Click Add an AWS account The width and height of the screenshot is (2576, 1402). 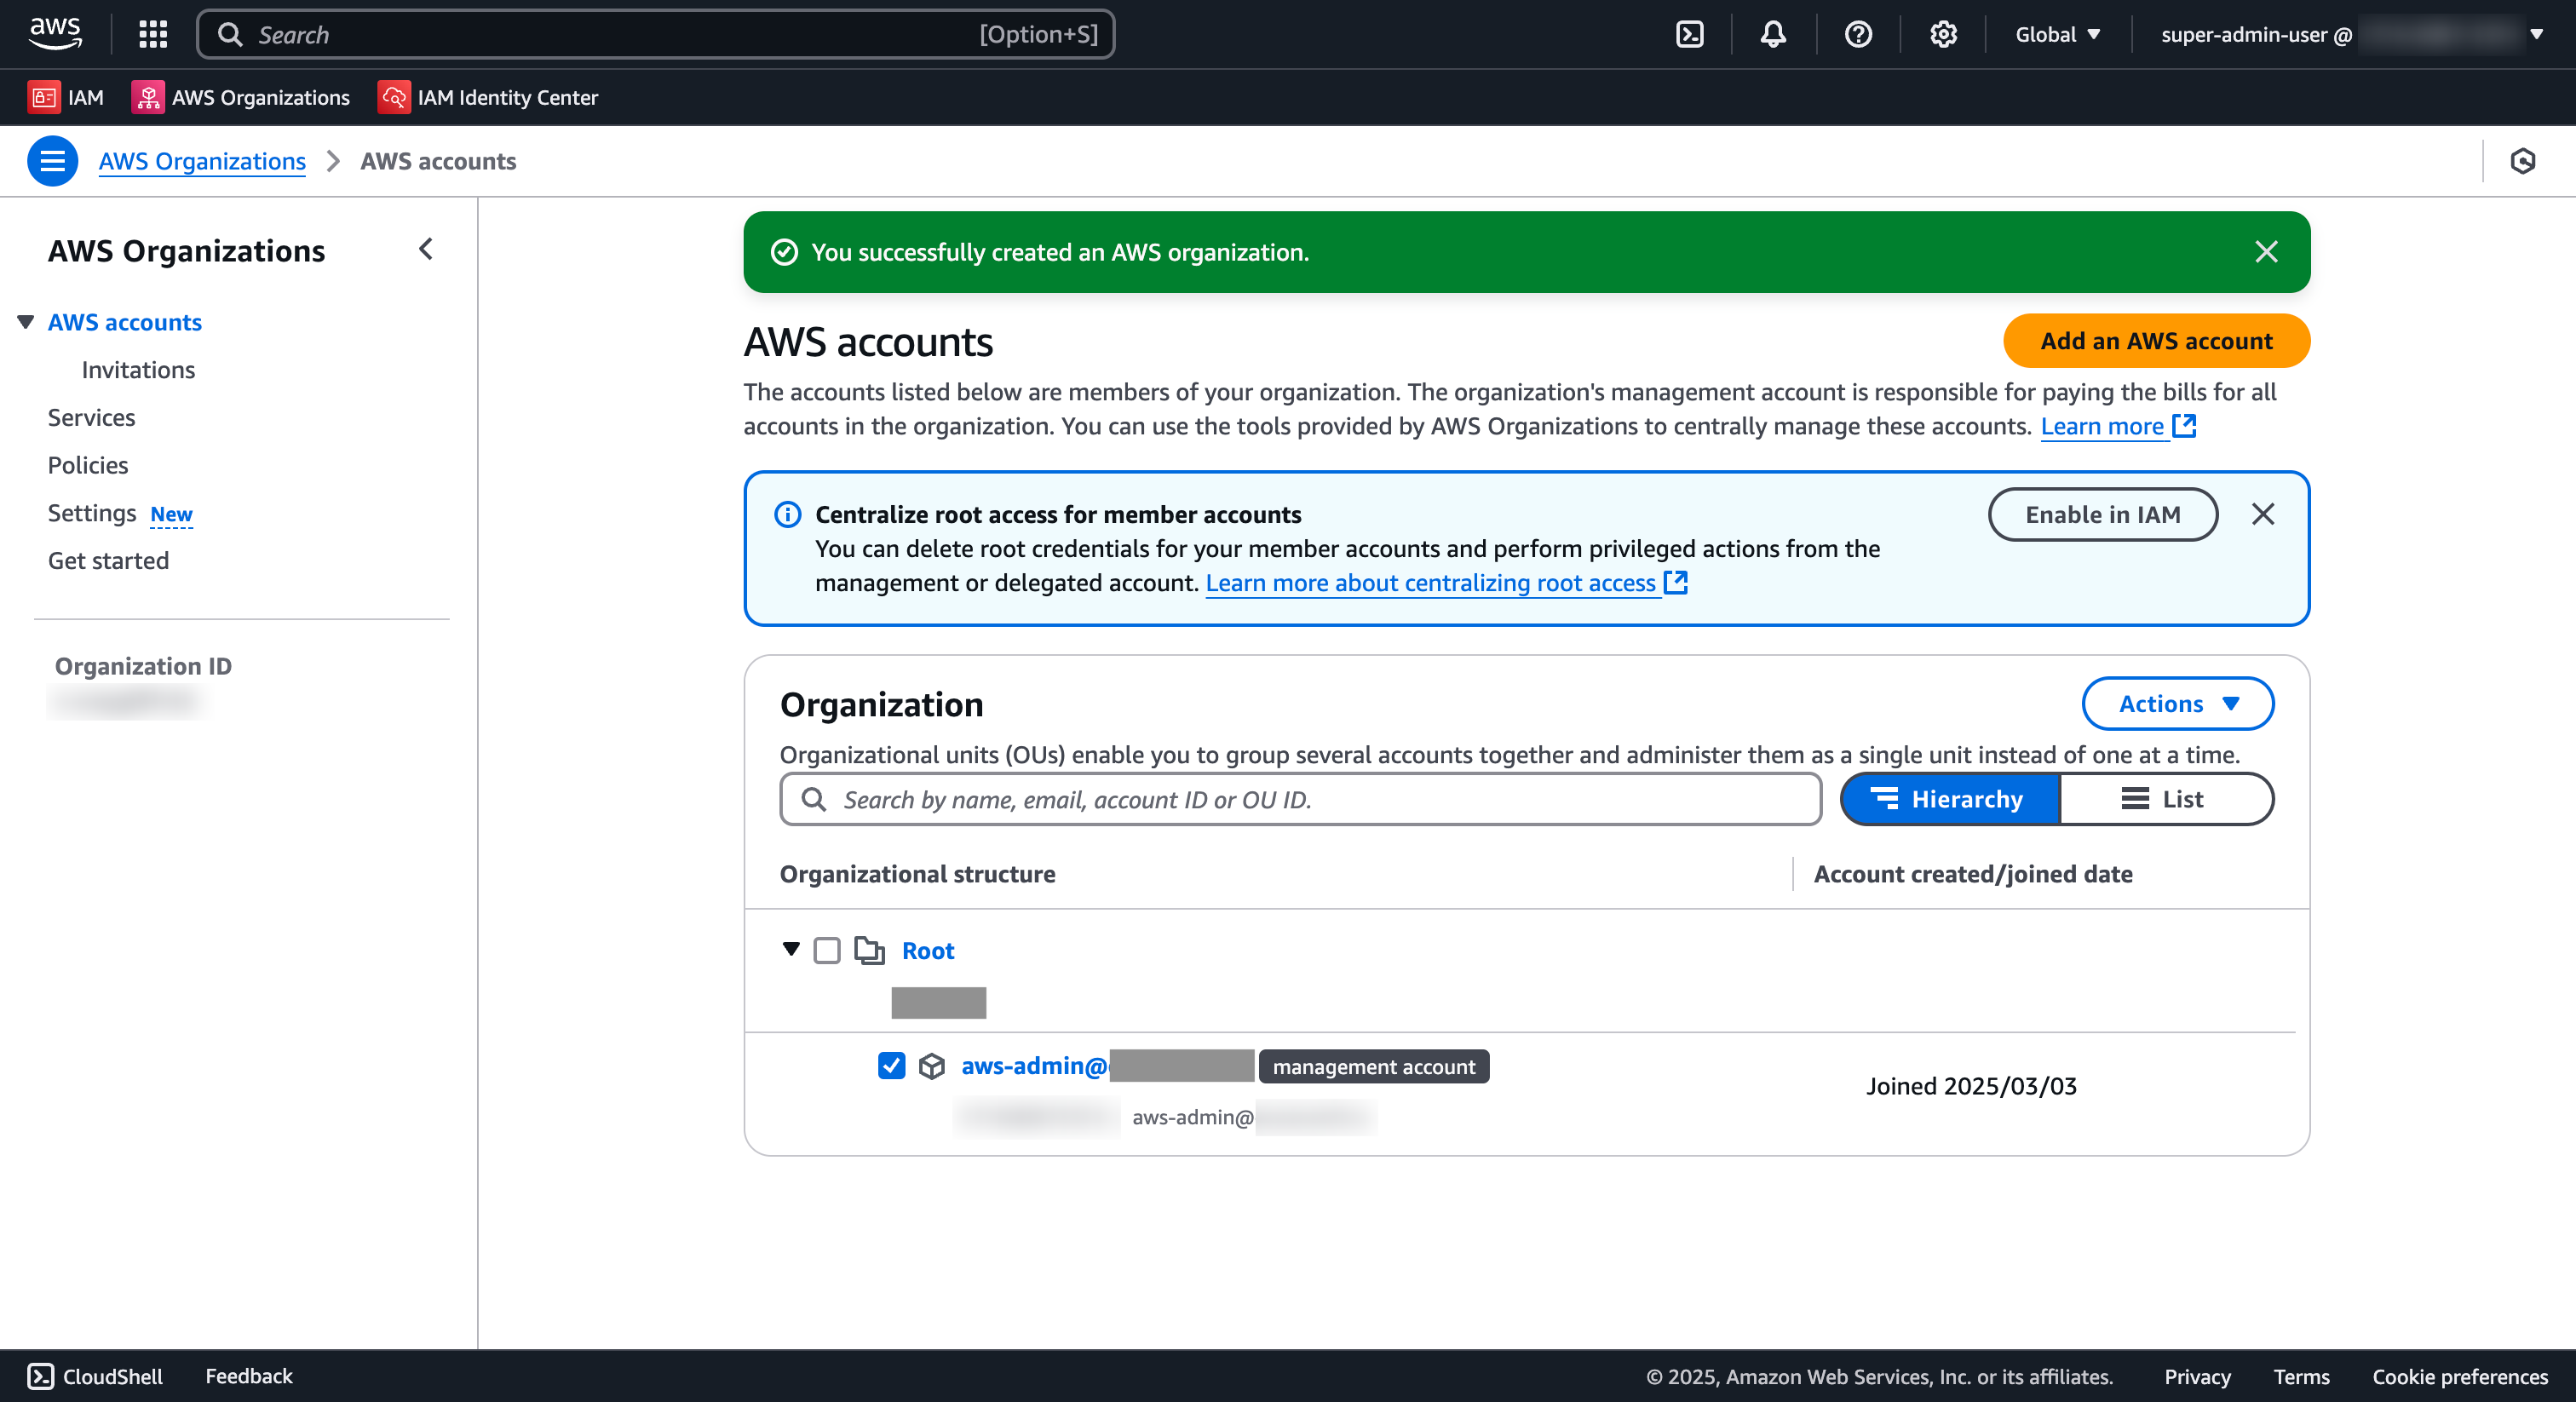(2155, 341)
